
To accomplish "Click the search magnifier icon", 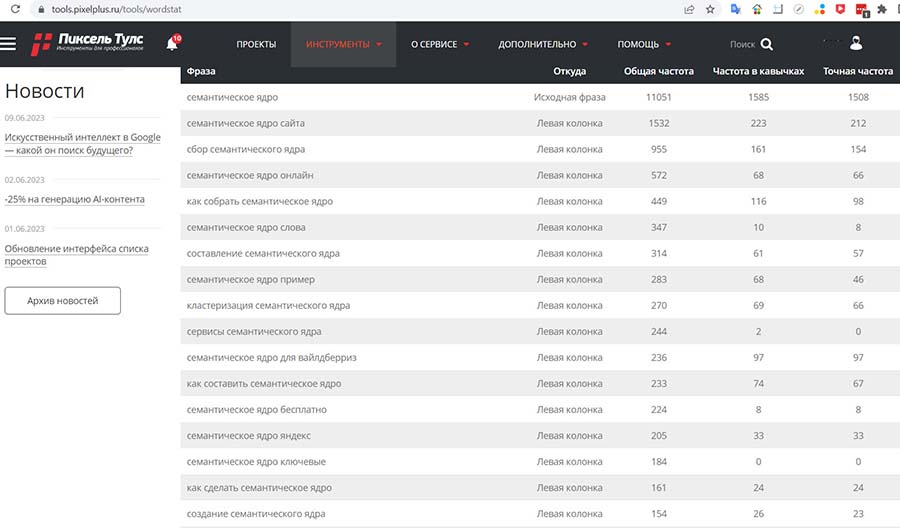I will point(767,44).
